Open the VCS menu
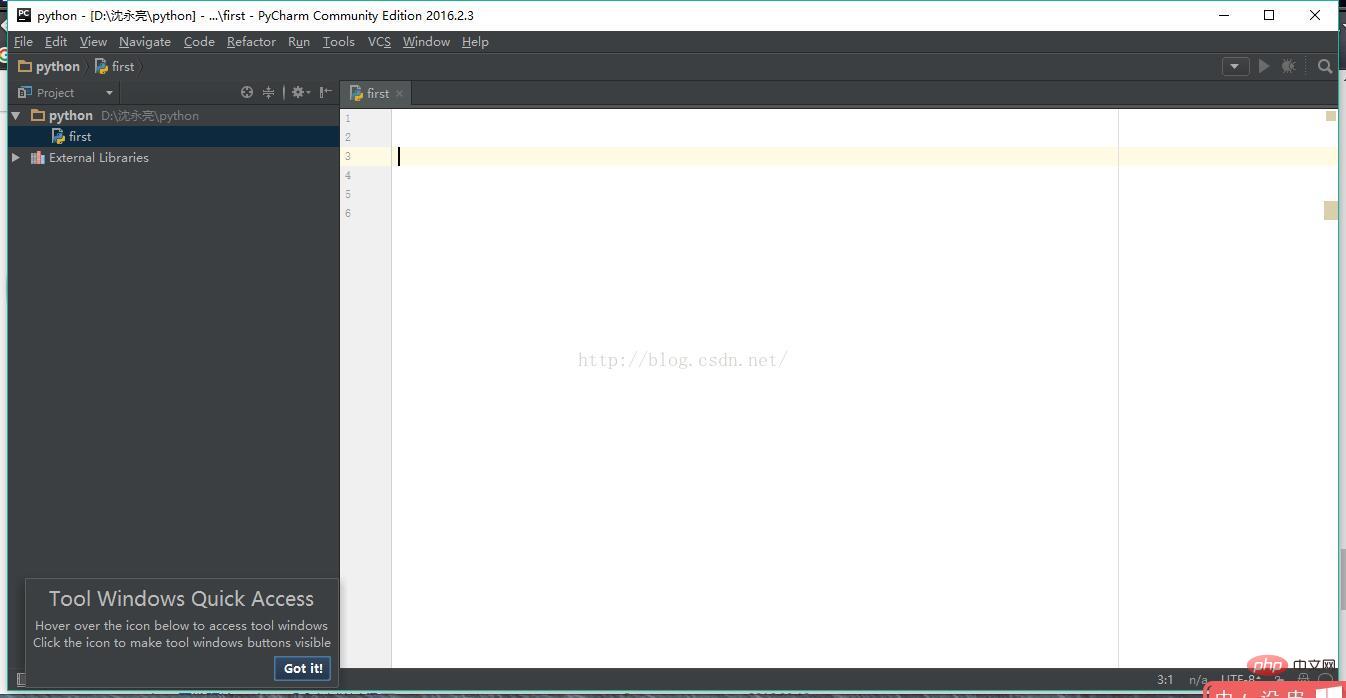 (379, 42)
